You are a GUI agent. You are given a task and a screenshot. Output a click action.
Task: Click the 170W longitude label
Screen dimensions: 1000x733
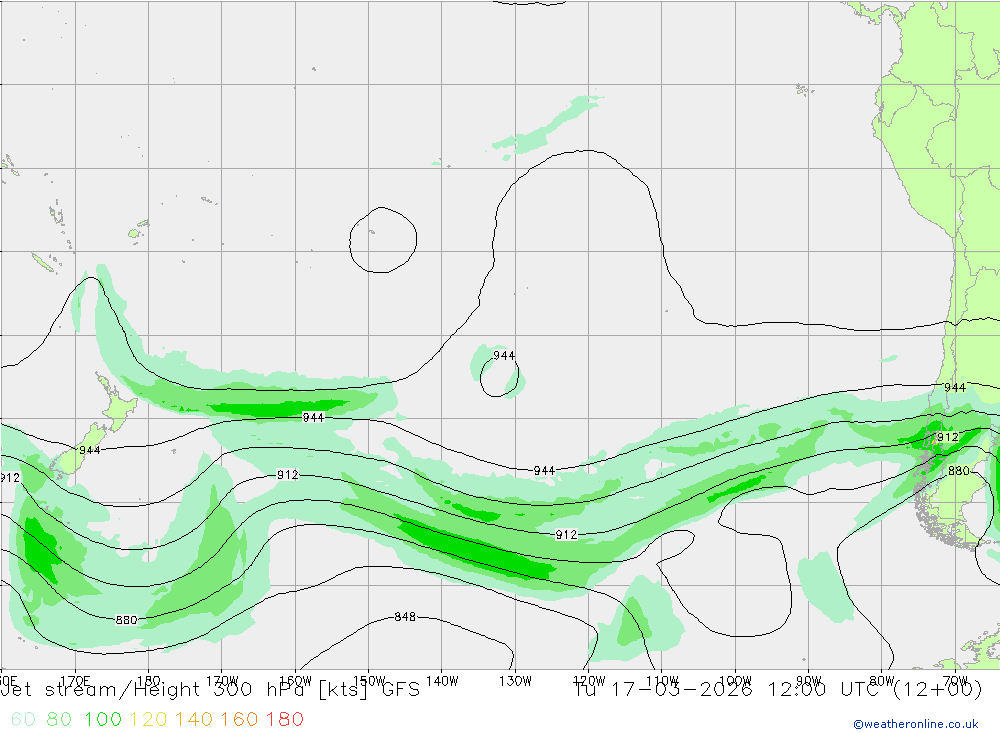pyautogui.click(x=222, y=681)
